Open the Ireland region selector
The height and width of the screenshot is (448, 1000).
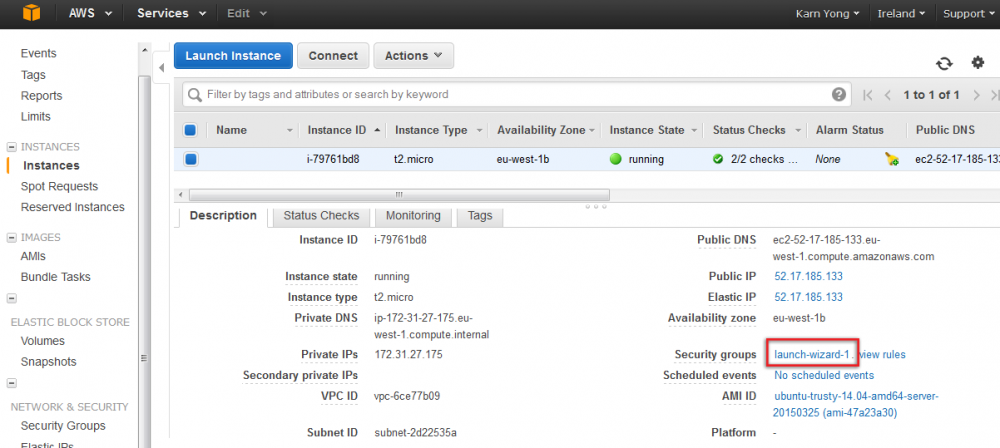point(901,13)
